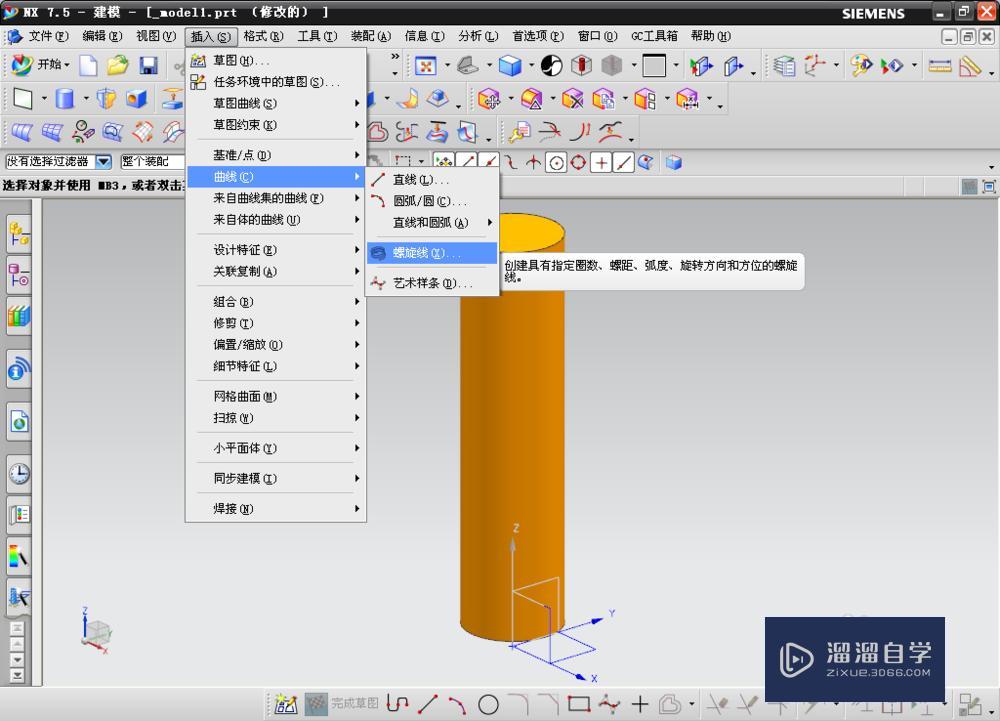Image resolution: width=1000 pixels, height=721 pixels.
Task: Select the shaded blue cube rendering icon
Action: [510, 65]
